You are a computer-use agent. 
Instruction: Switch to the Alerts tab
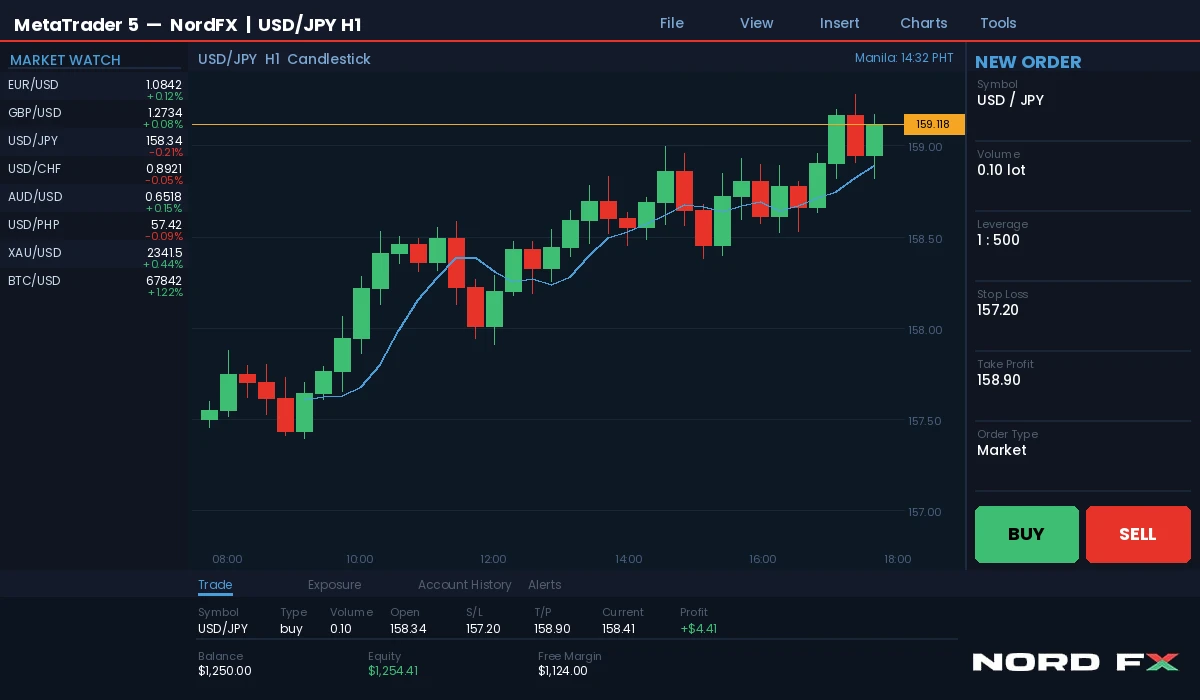(x=545, y=585)
